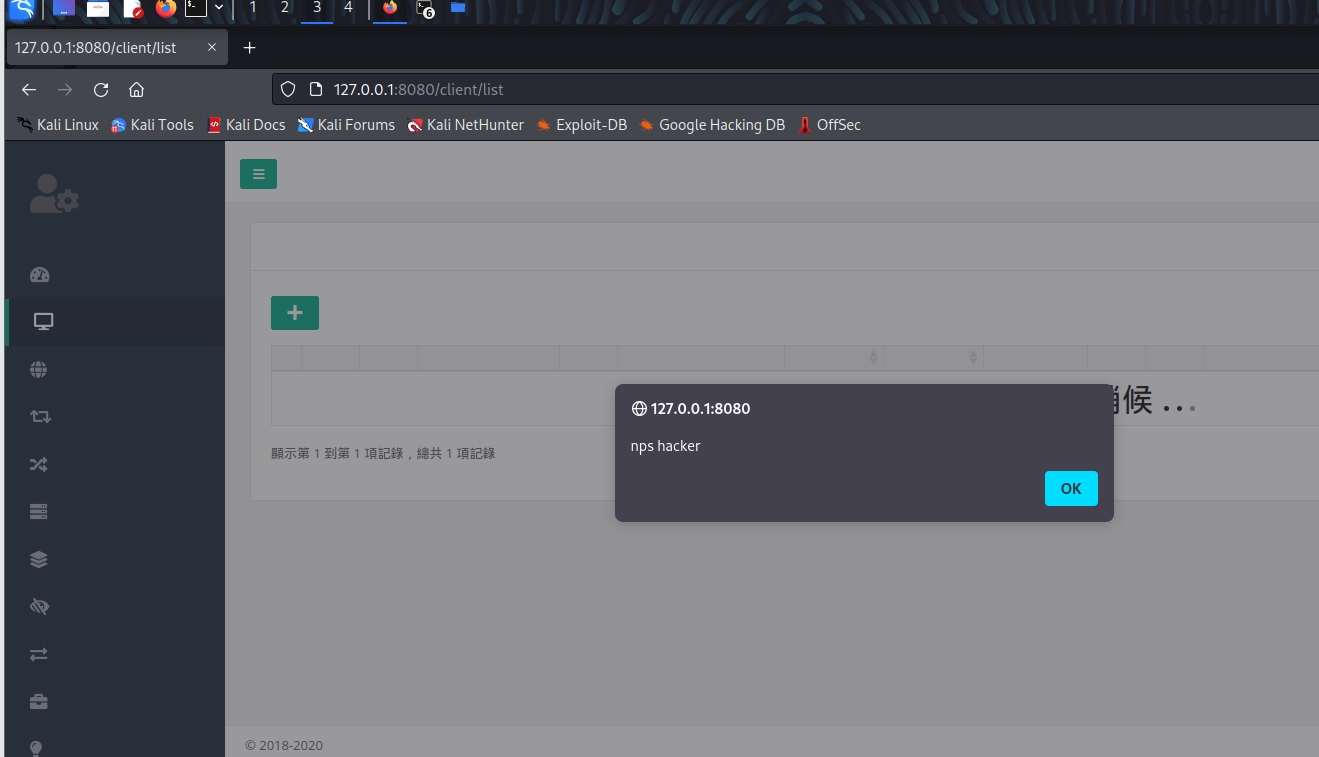Open the server-stack HTTP proxy icon
The image size is (1319, 757).
[x=39, y=512]
